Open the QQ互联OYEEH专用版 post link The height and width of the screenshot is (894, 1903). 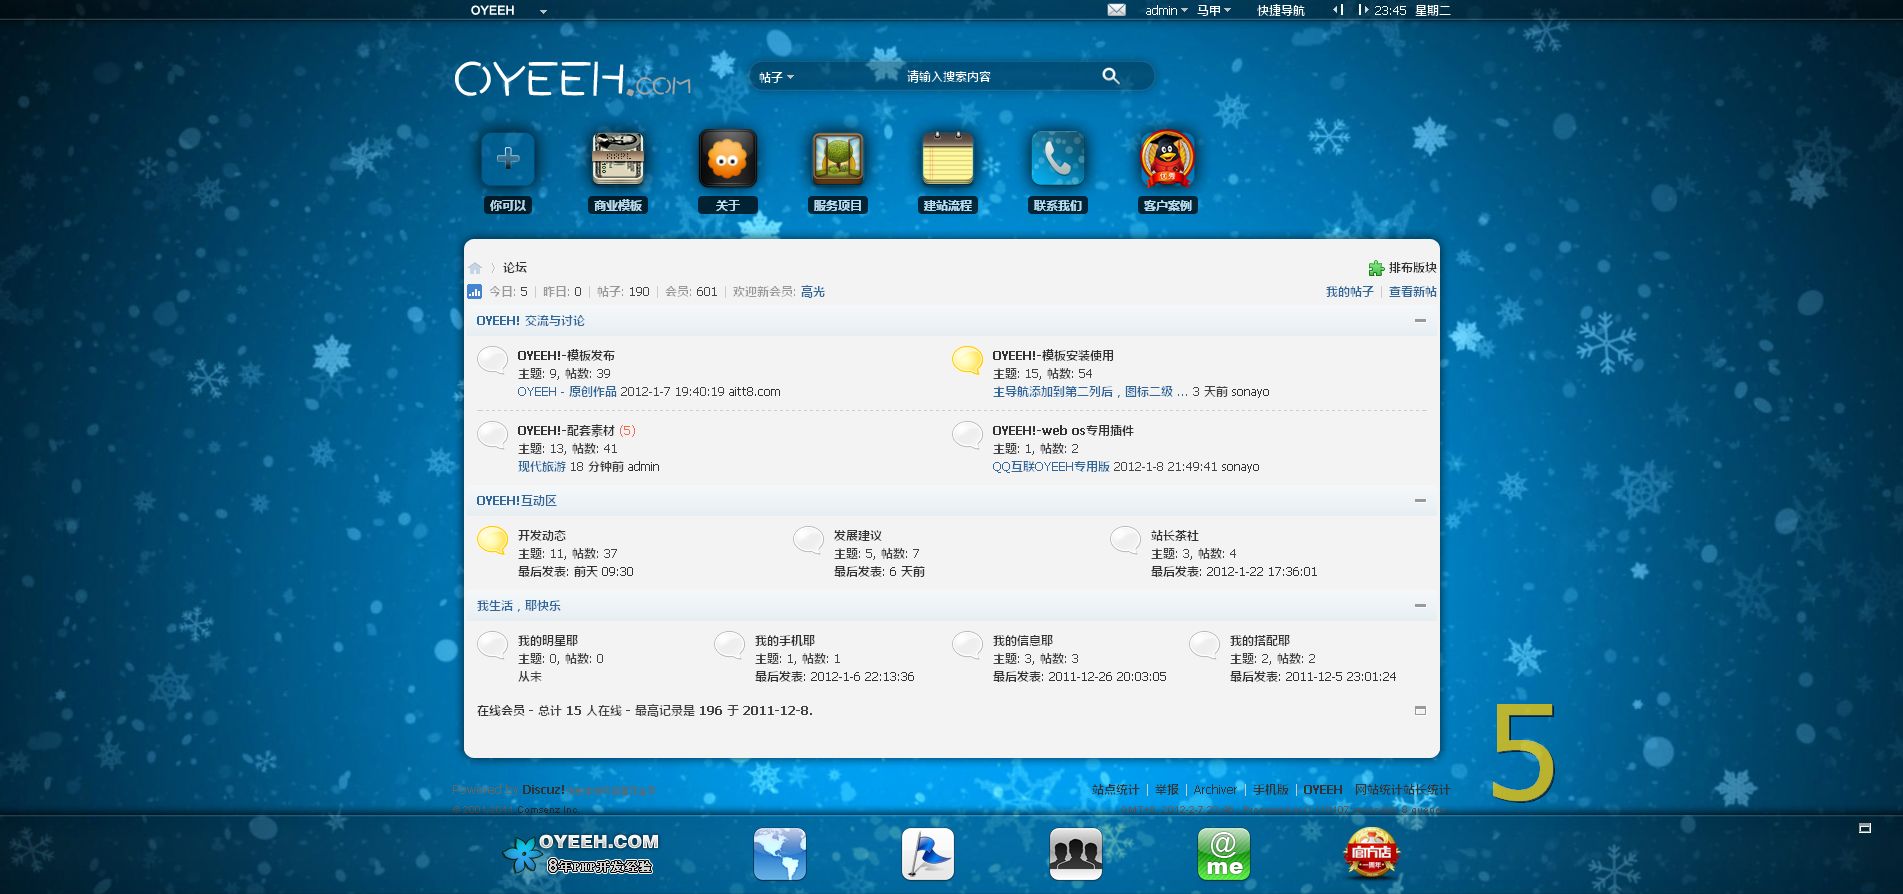(1051, 467)
